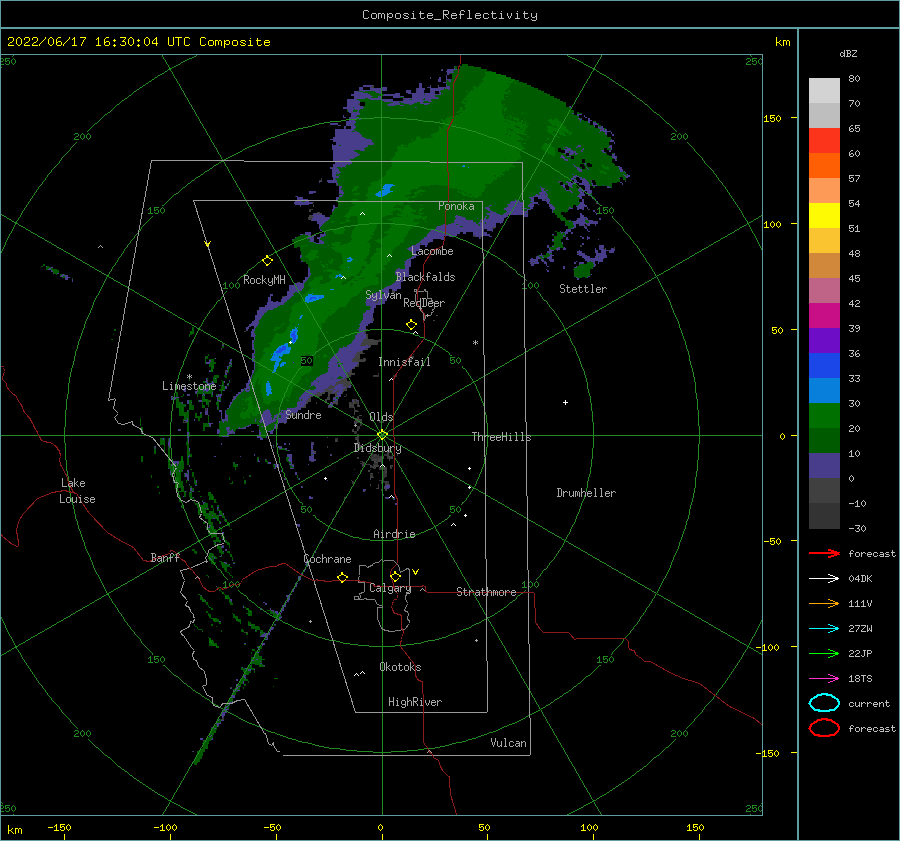Click the green 20 dBZ color swatch

[x=824, y=416]
